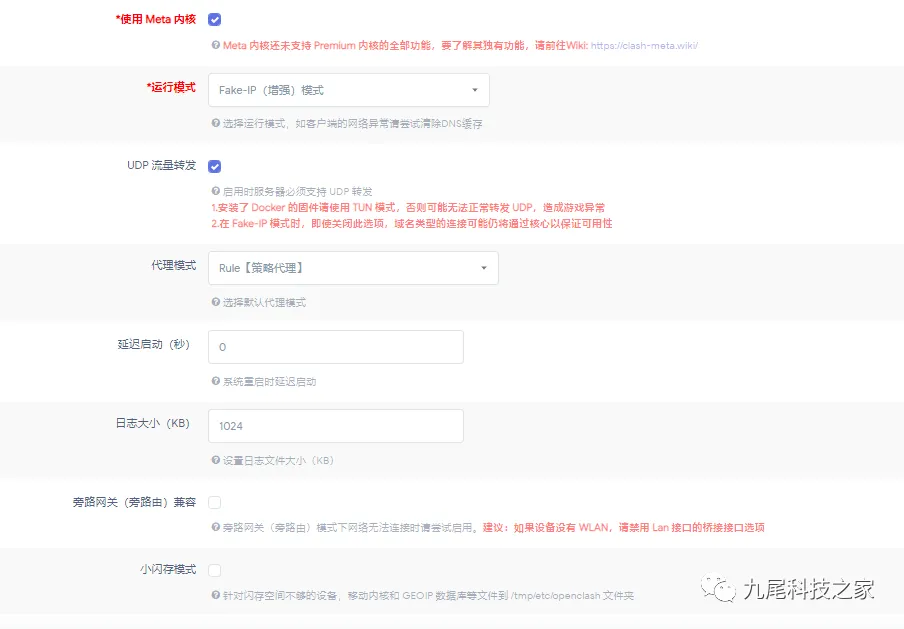The width and height of the screenshot is (904, 629).
Task: Expand the 代理模式 Rule dropdown
Action: coord(353,268)
